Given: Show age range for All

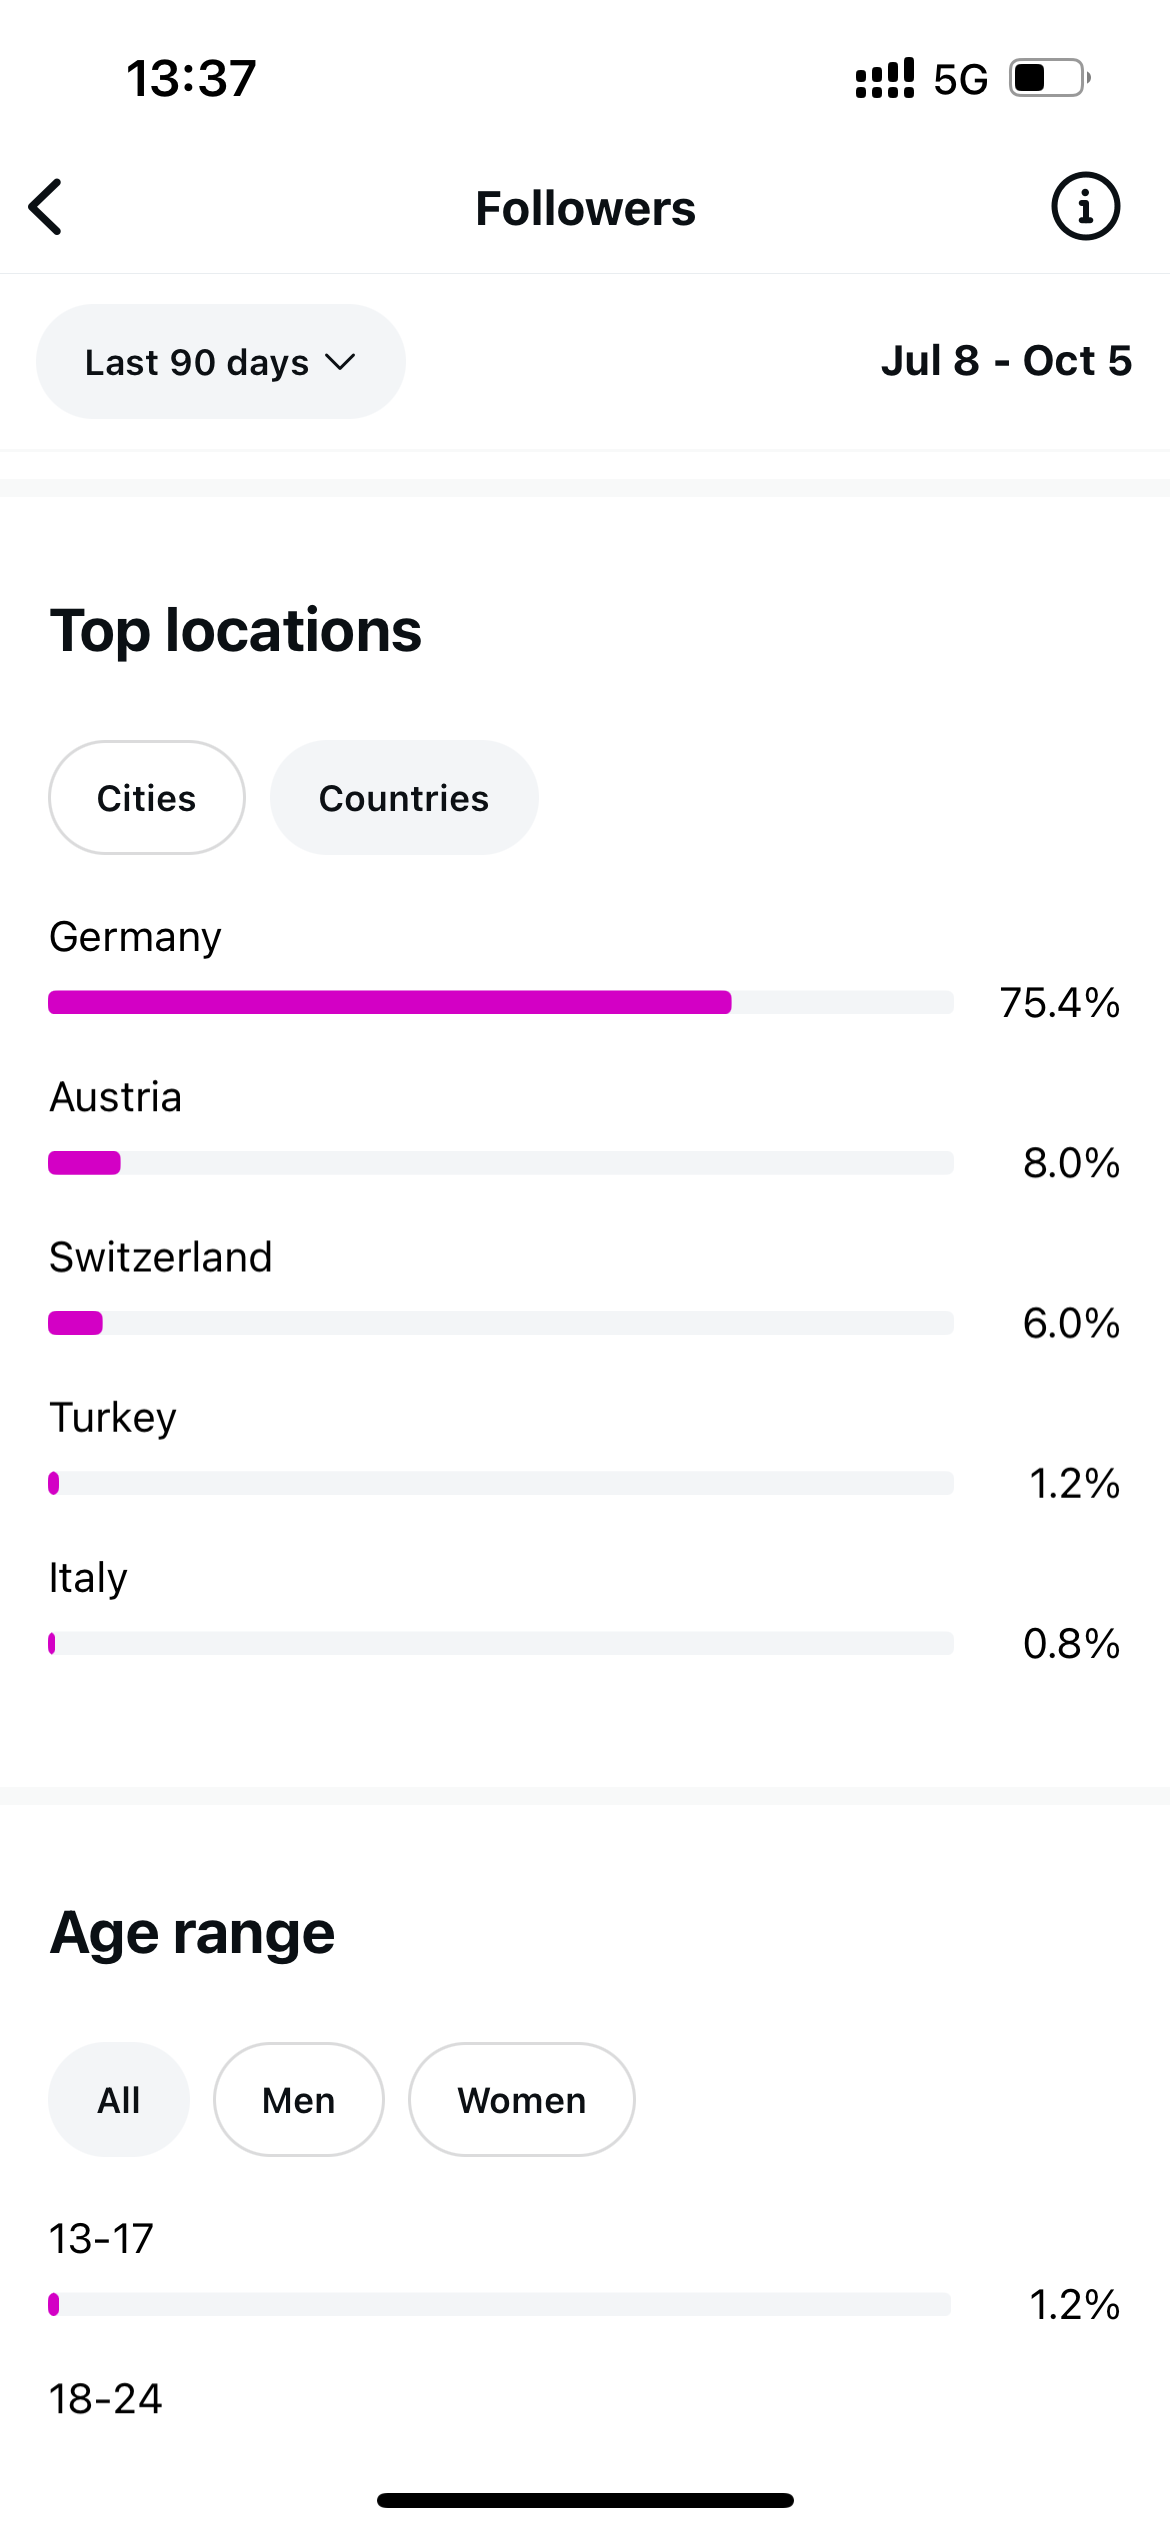Looking at the screenshot, I should [119, 2100].
